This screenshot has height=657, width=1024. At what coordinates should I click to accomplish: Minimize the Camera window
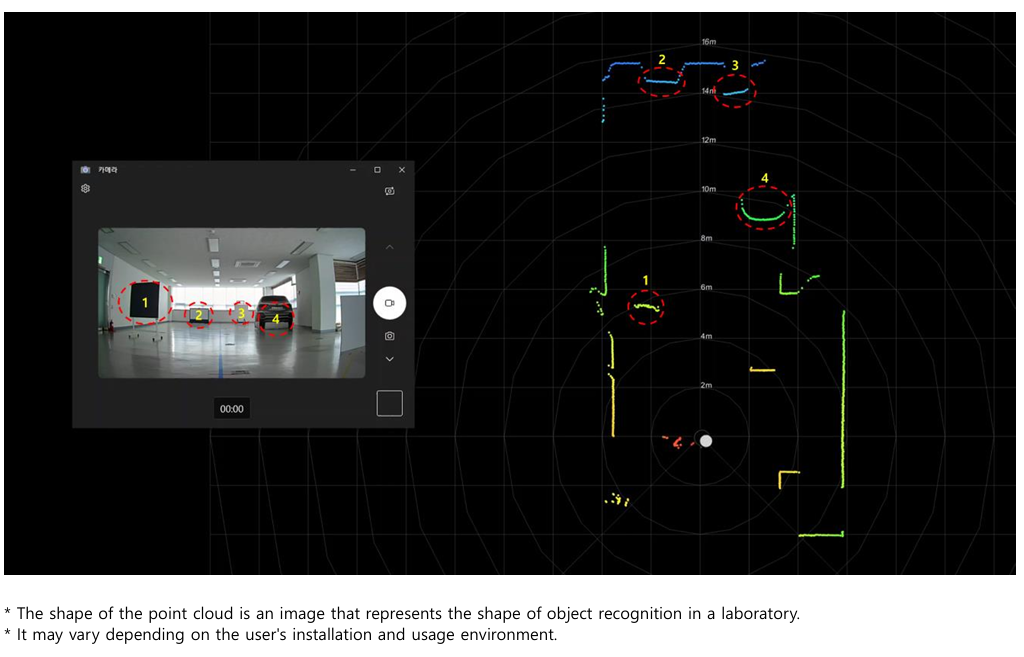(x=353, y=170)
